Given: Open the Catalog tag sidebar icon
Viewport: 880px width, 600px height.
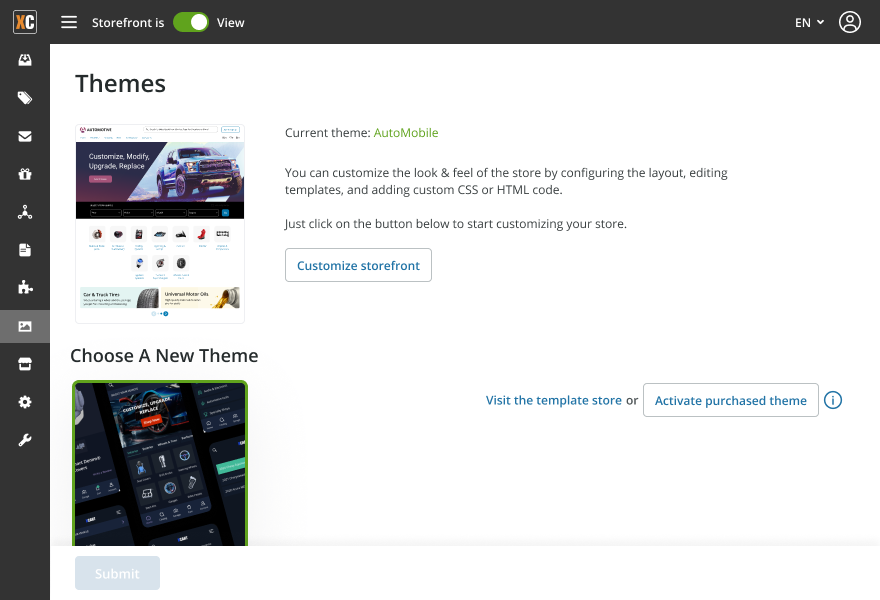Looking at the screenshot, I should click(x=25, y=98).
